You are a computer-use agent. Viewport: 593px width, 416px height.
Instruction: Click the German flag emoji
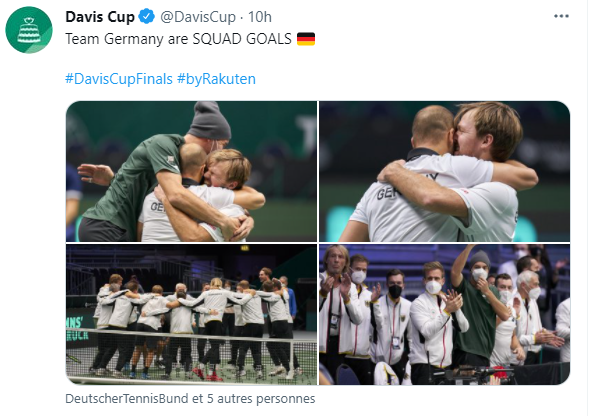306,39
